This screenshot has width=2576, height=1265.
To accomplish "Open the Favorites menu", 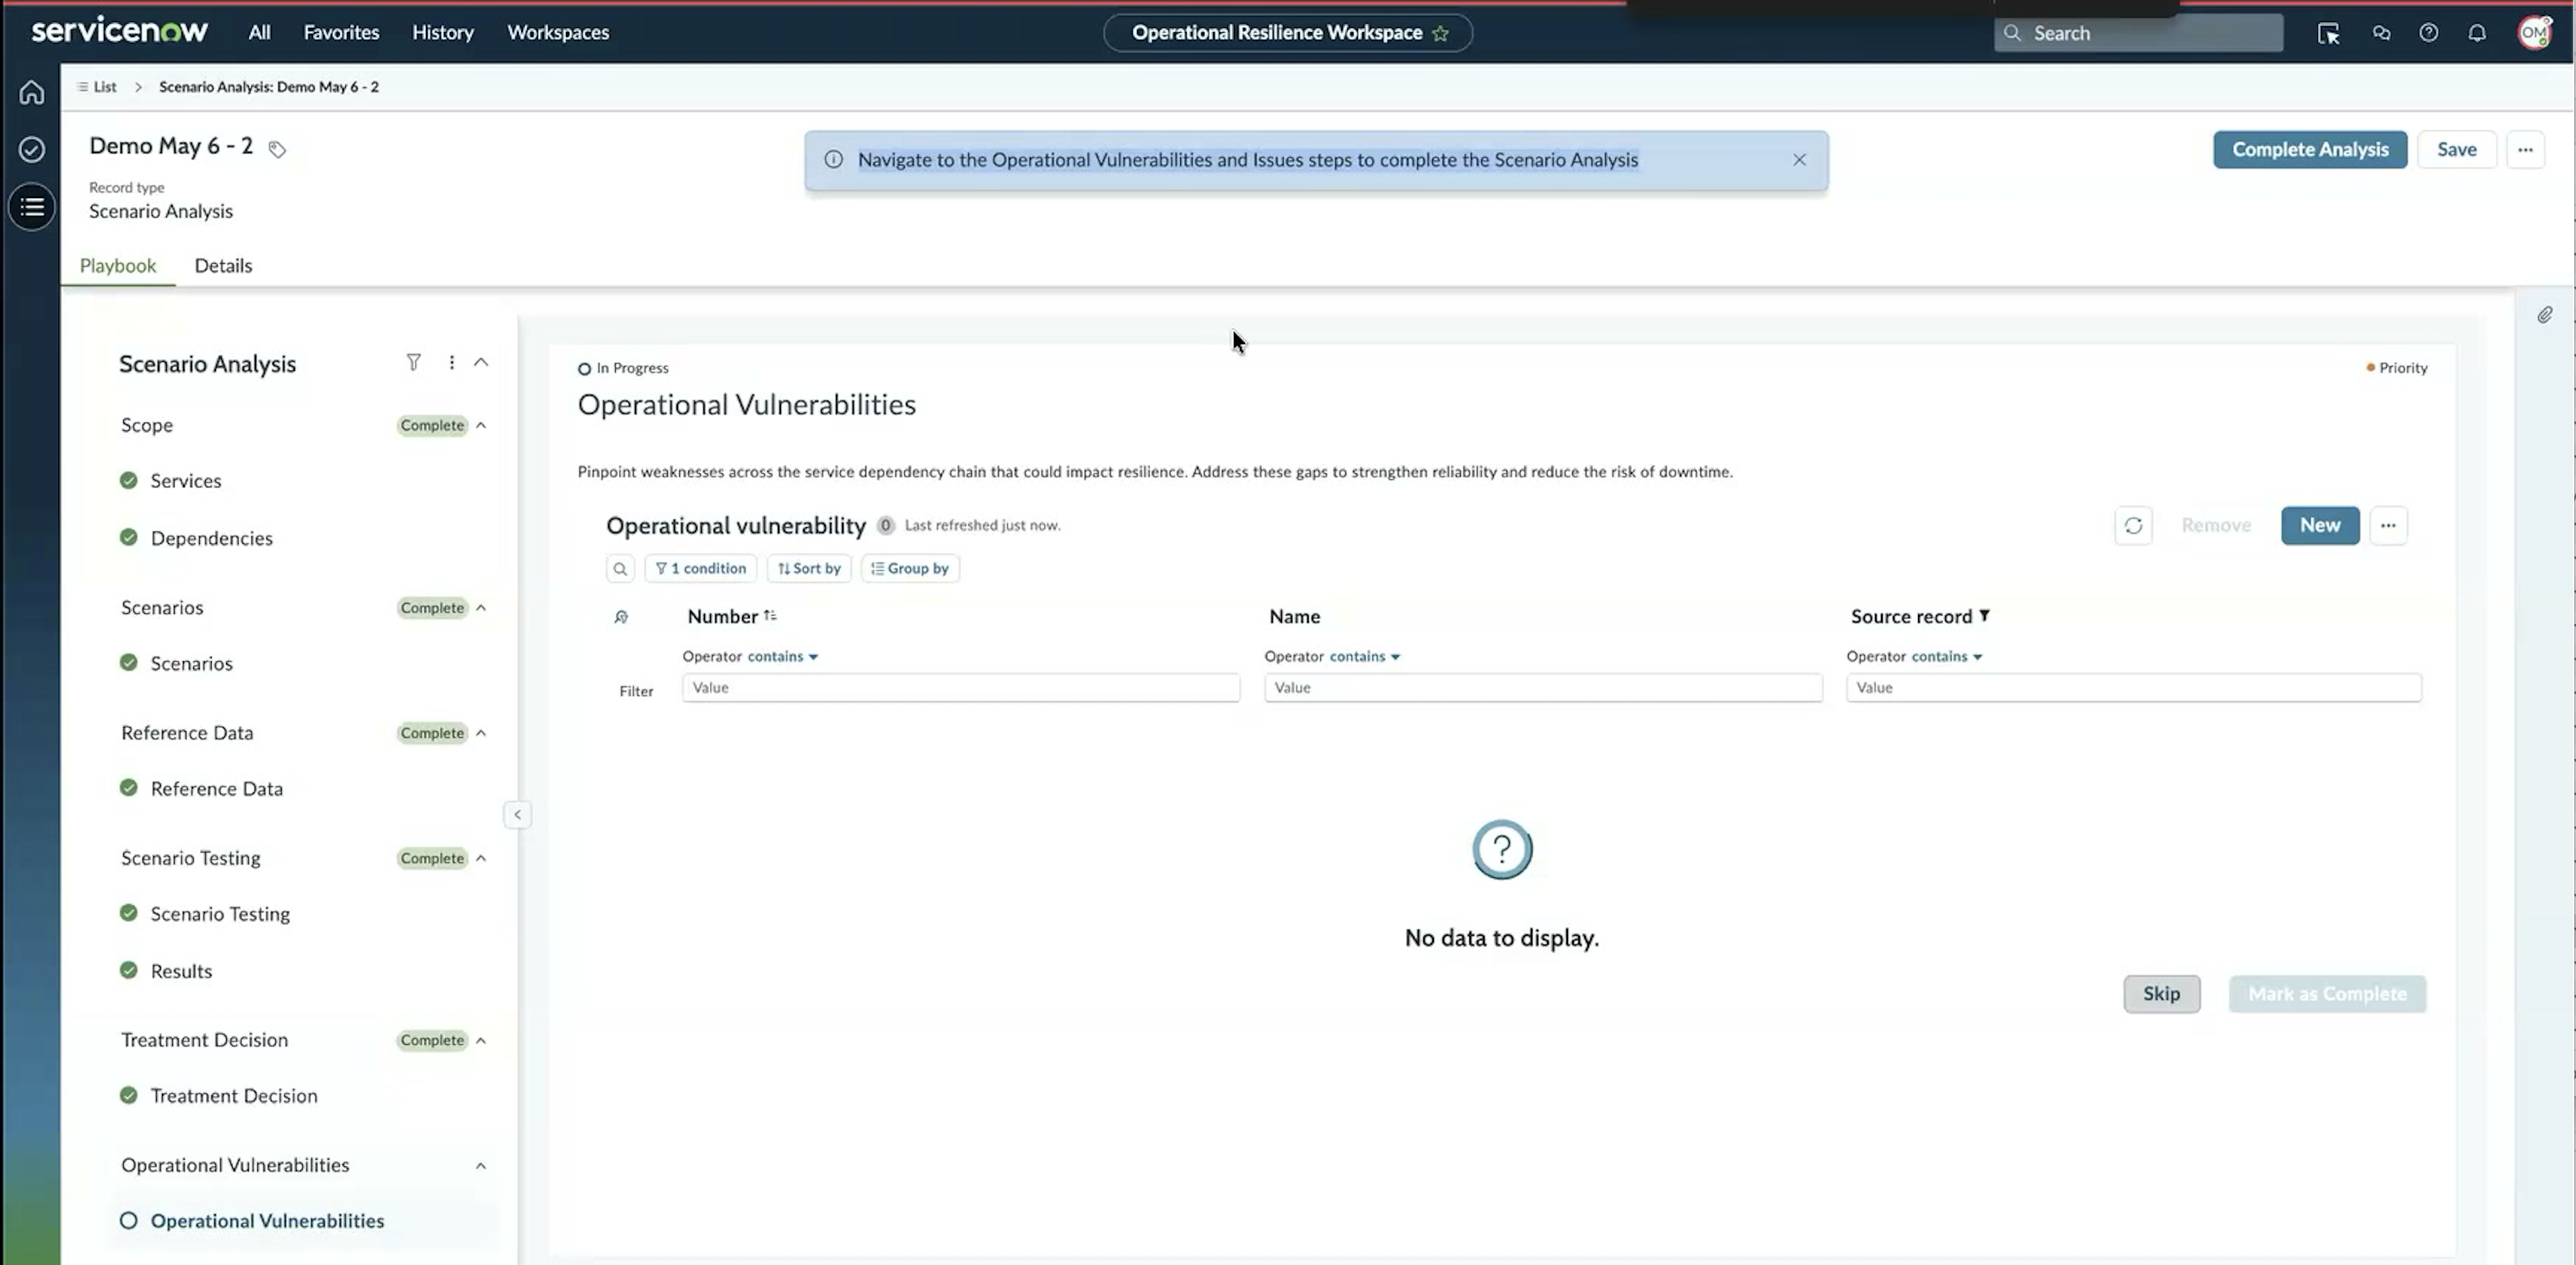I will coord(341,32).
